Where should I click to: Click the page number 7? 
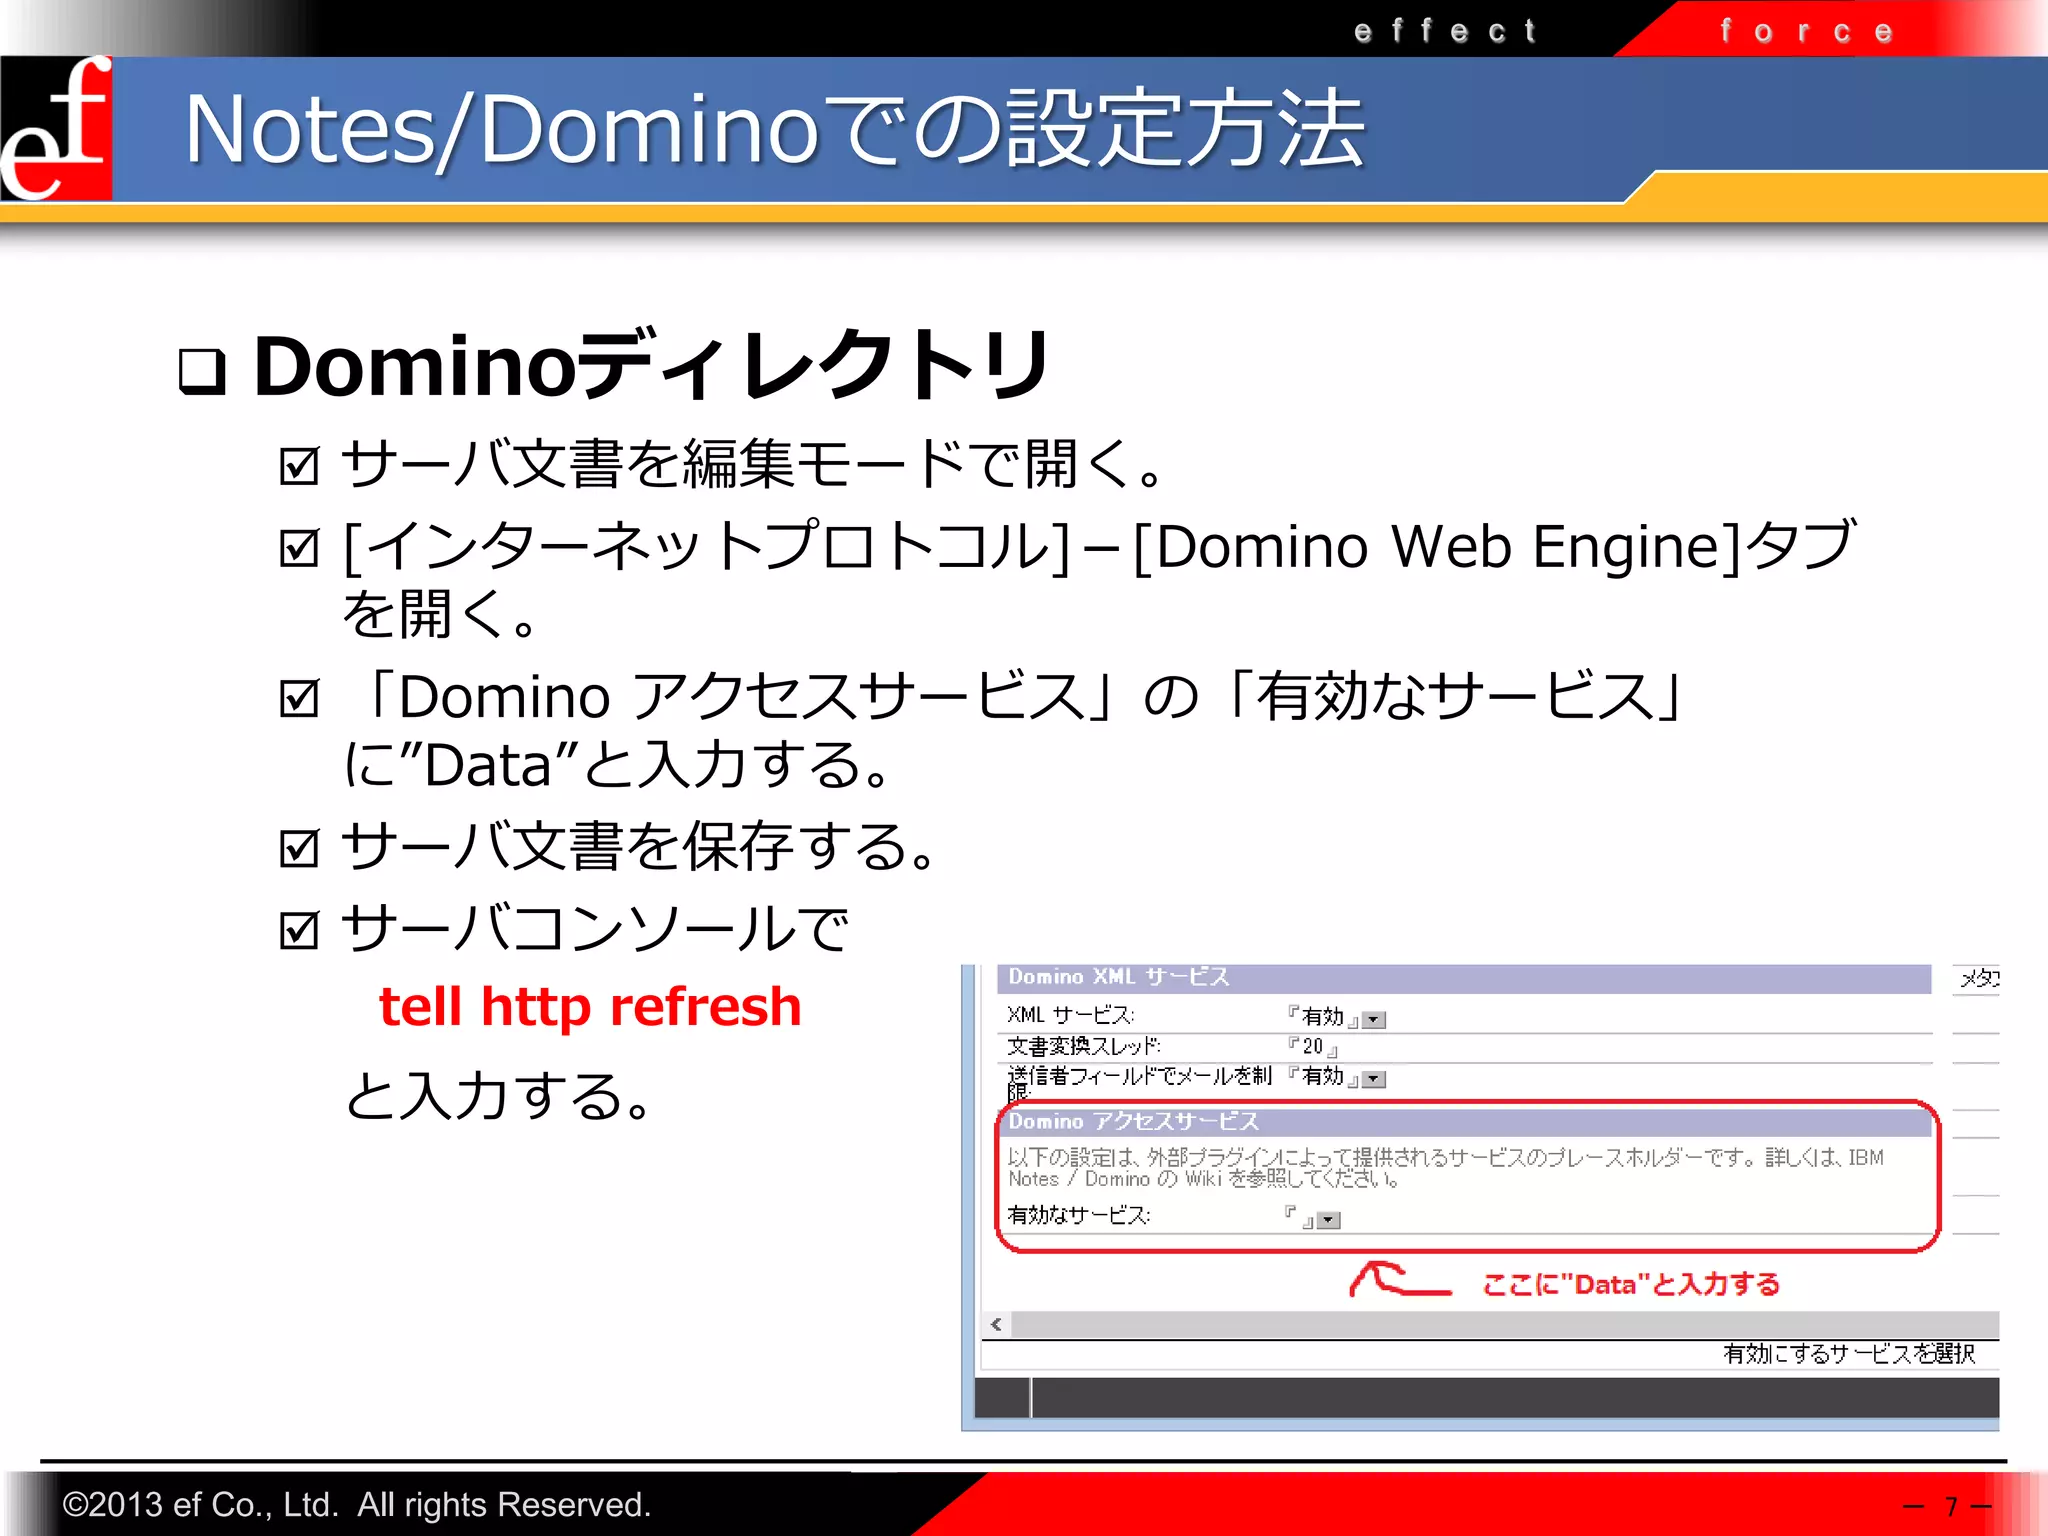coord(1950,1506)
